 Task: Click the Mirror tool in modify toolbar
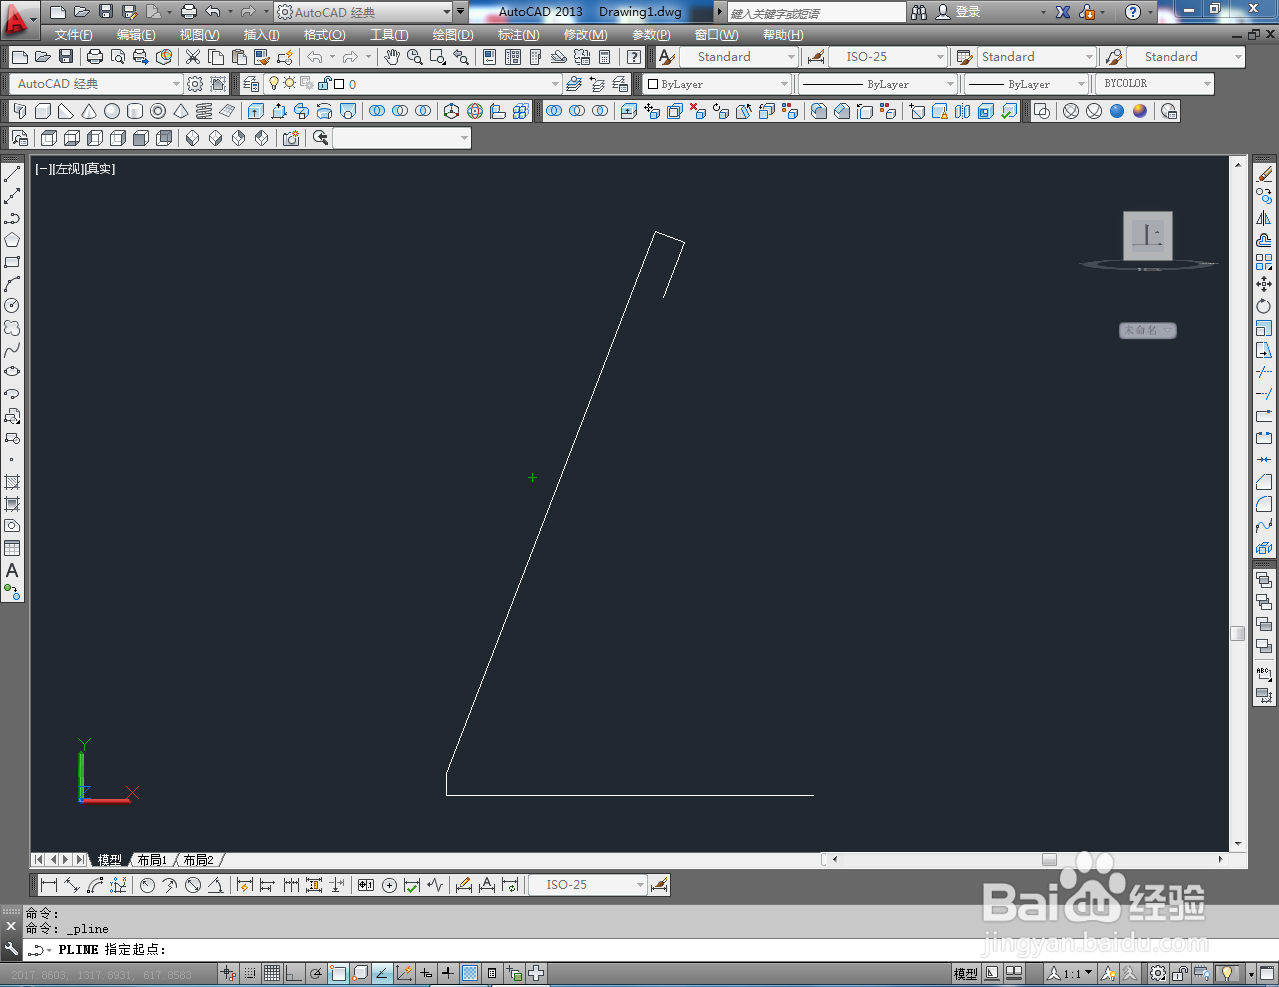click(x=1264, y=218)
